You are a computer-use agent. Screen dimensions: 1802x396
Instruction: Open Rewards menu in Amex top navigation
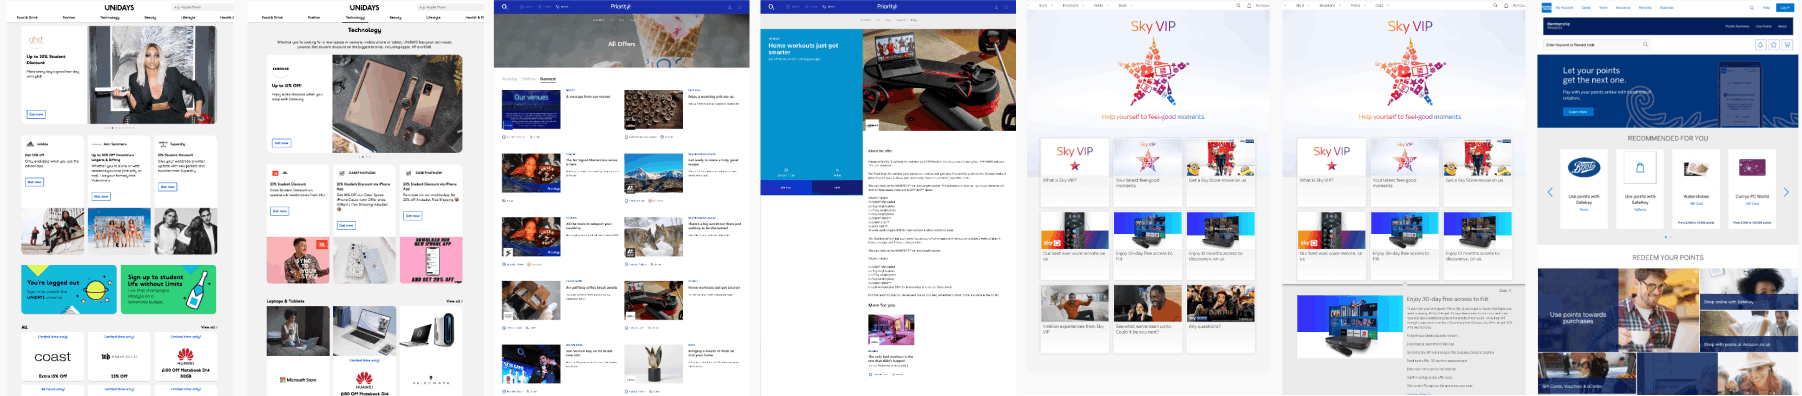[x=1645, y=7]
